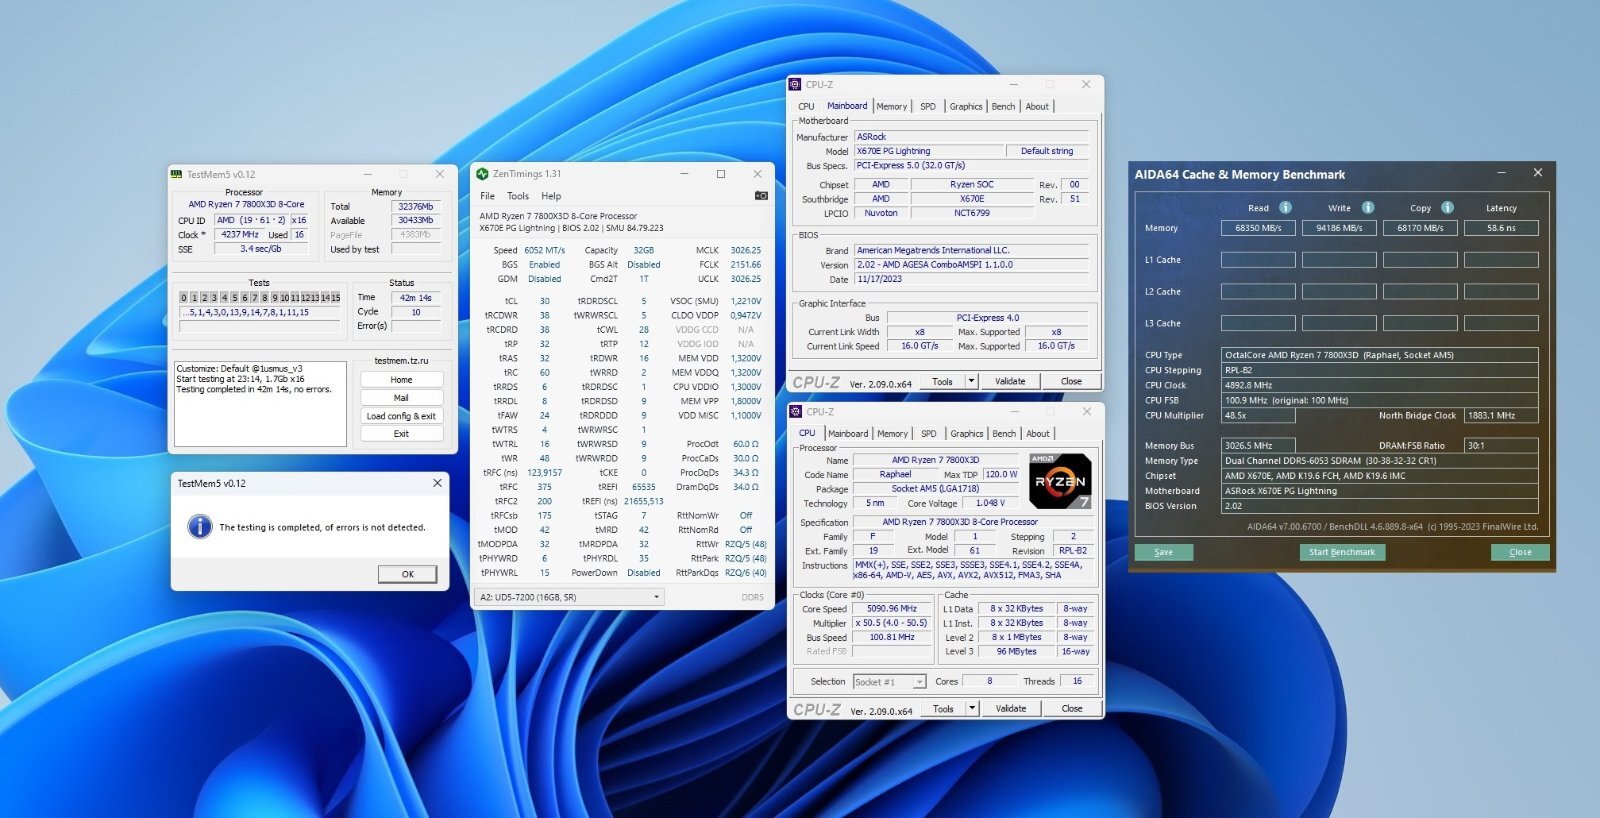Open Tools dropdown arrow in upper CPU-Z
This screenshot has width=1600, height=818.
tap(970, 381)
